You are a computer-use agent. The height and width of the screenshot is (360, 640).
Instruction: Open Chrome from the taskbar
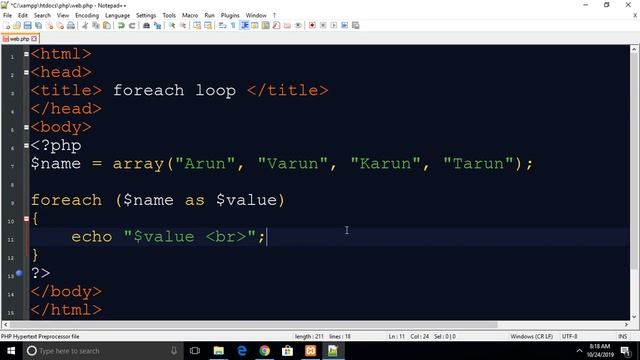click(x=264, y=351)
